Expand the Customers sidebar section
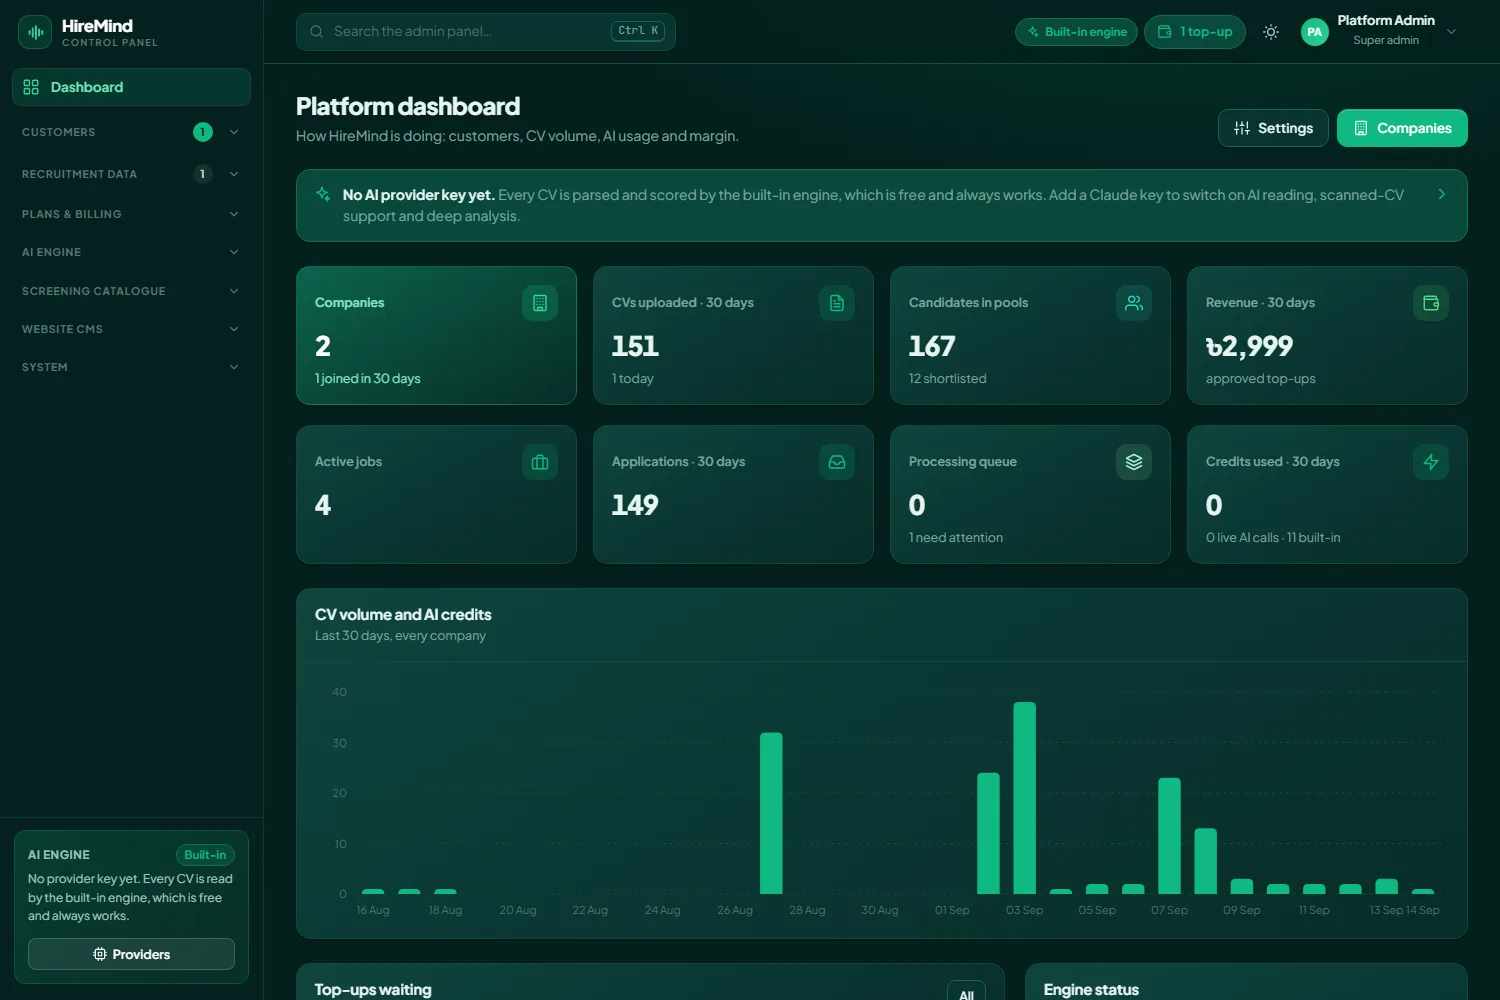 click(x=131, y=132)
